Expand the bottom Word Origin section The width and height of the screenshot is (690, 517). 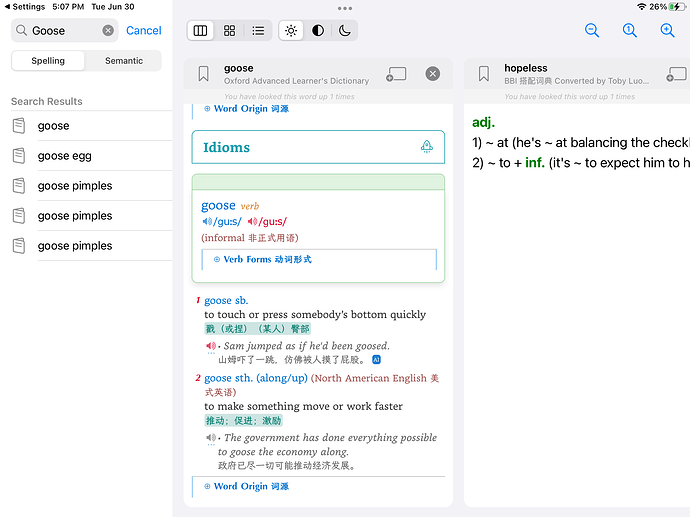(x=247, y=486)
